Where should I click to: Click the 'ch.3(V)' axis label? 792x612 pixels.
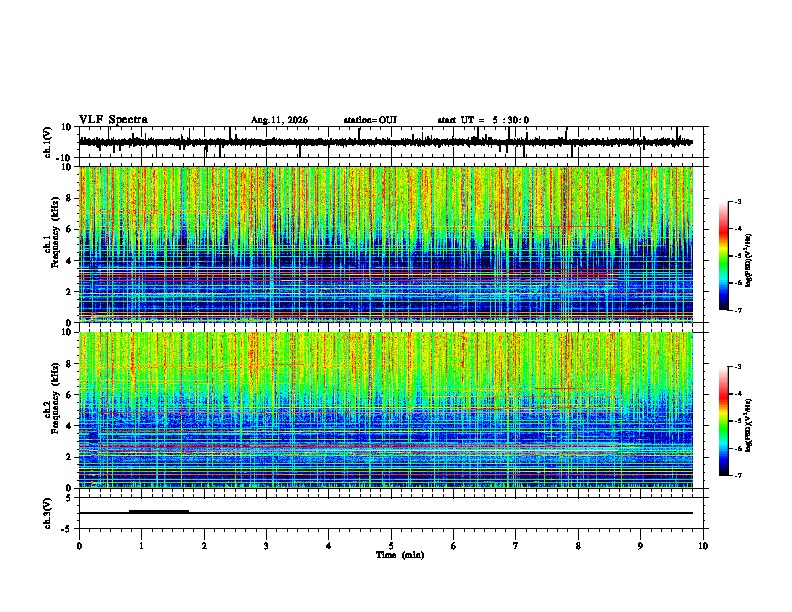tap(48, 514)
